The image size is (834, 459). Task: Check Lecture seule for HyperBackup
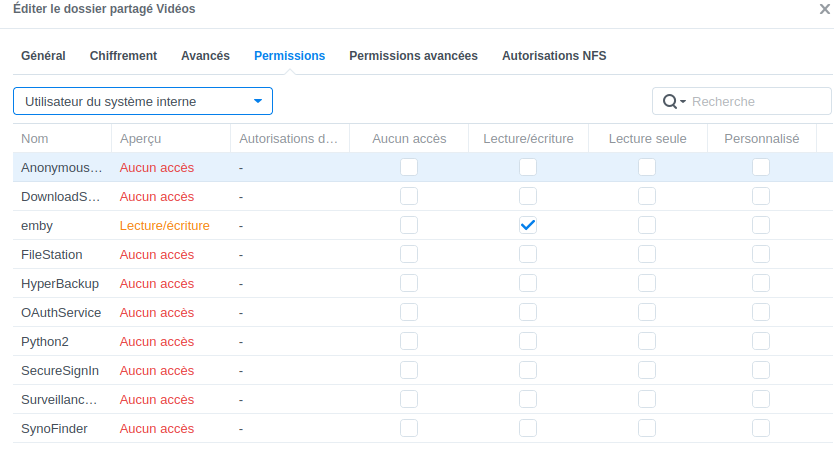pyautogui.click(x=647, y=283)
